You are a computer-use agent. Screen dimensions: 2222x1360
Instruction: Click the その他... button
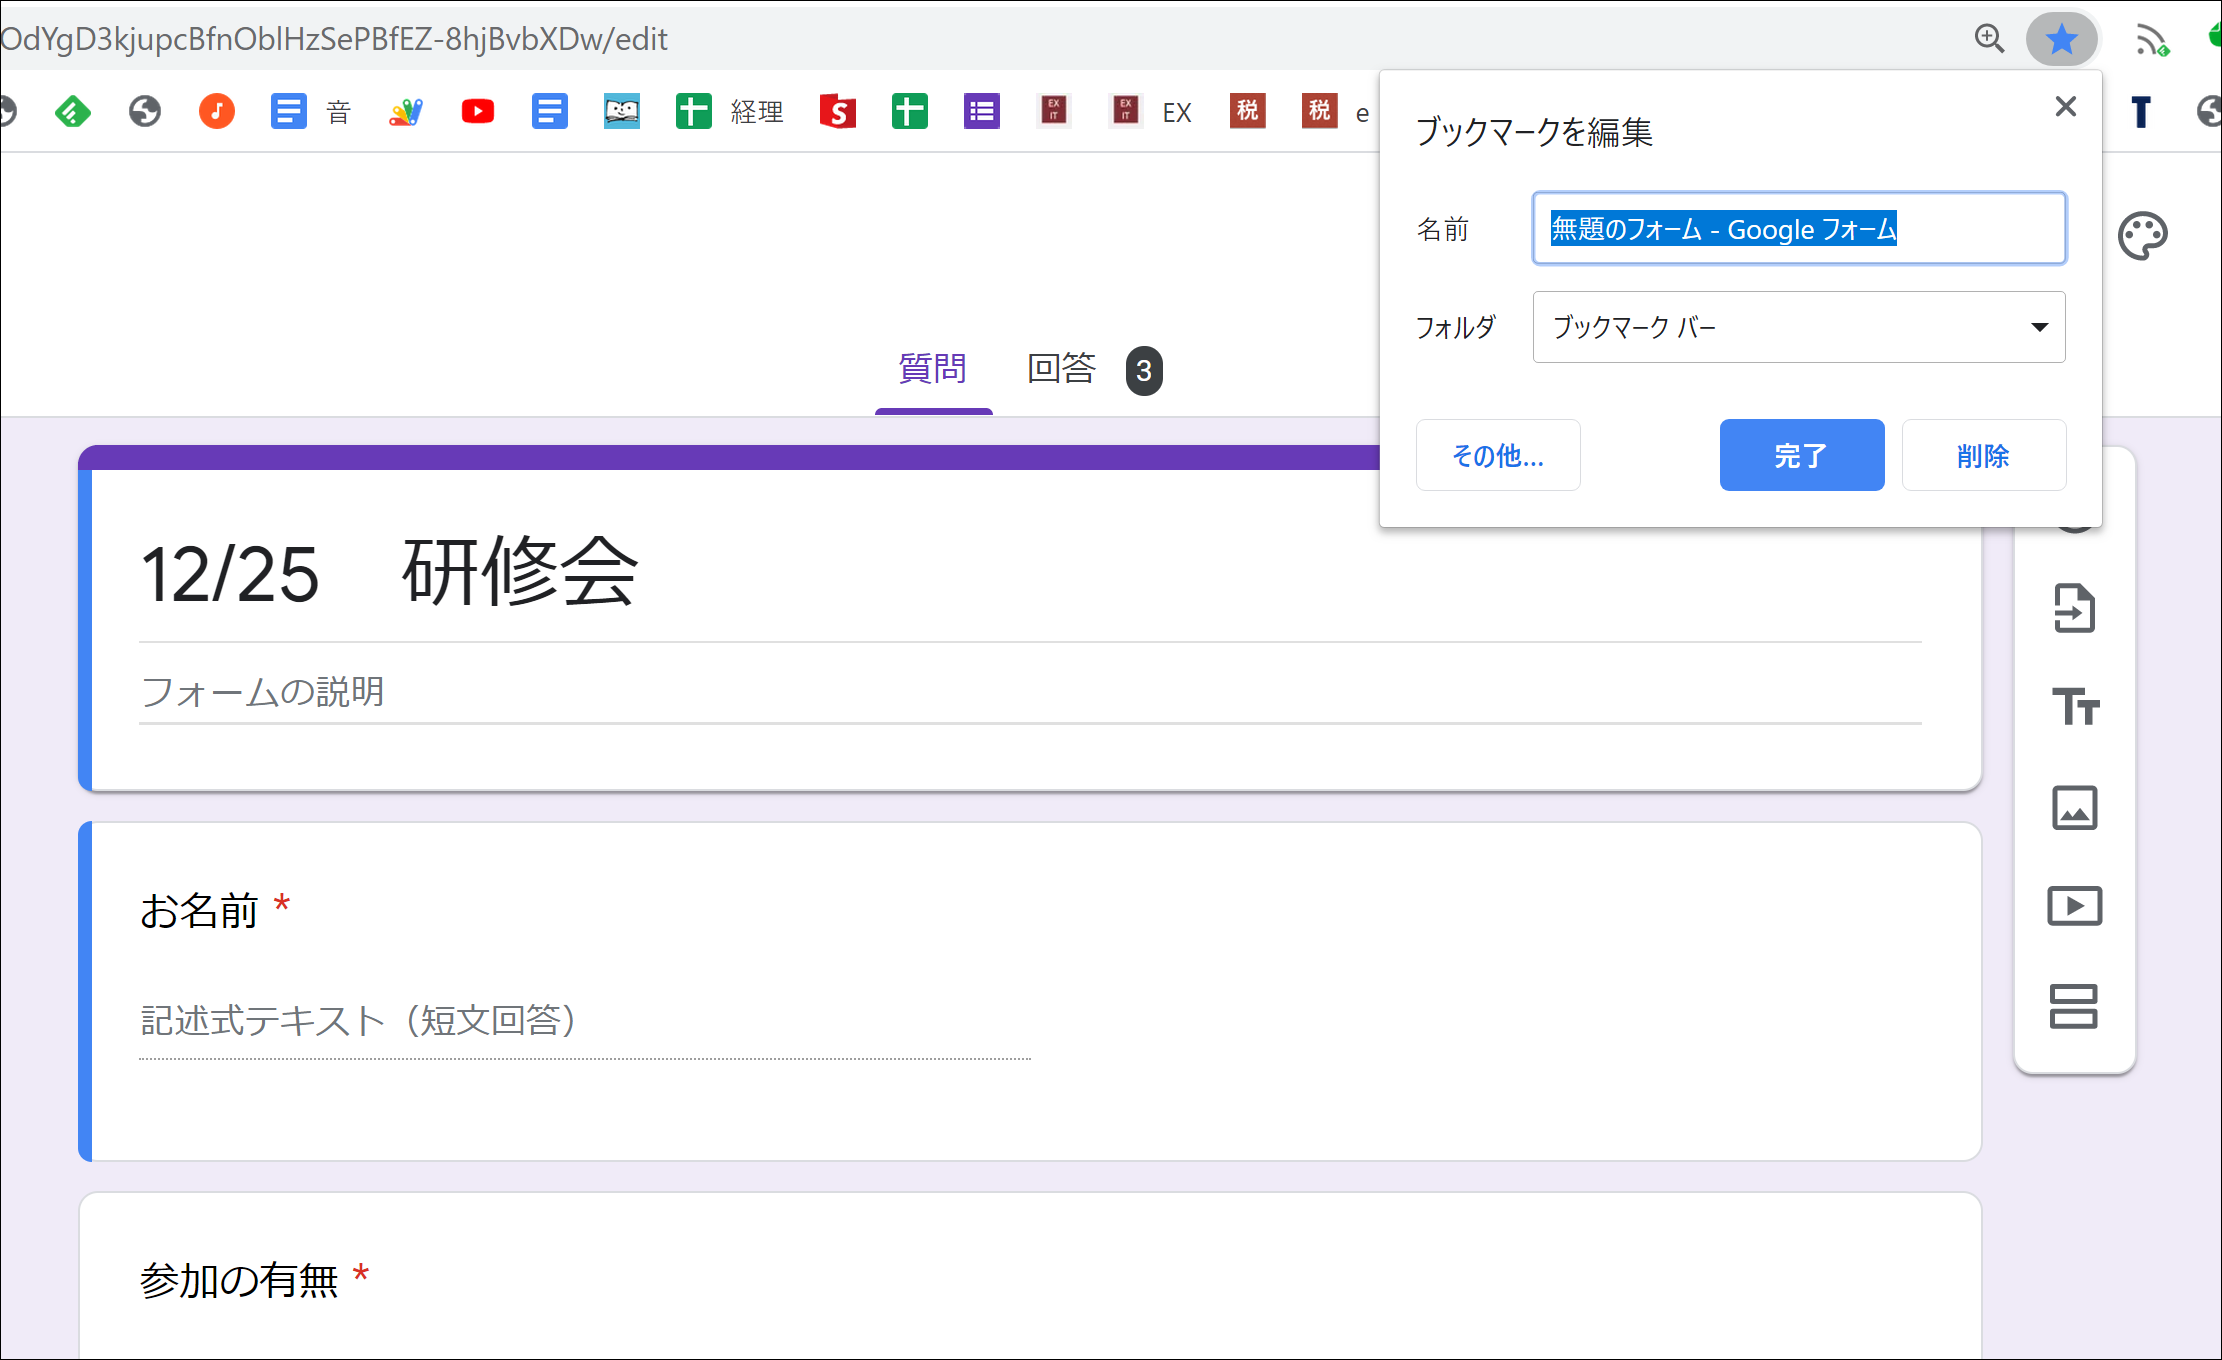point(1498,455)
